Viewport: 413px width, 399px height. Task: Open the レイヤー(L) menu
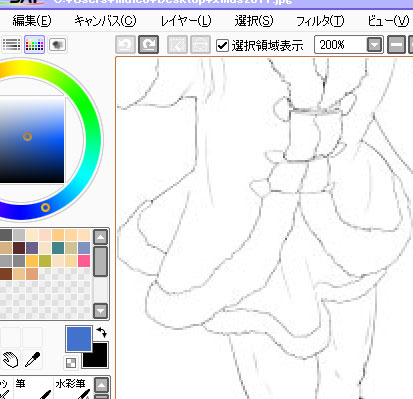click(x=186, y=21)
